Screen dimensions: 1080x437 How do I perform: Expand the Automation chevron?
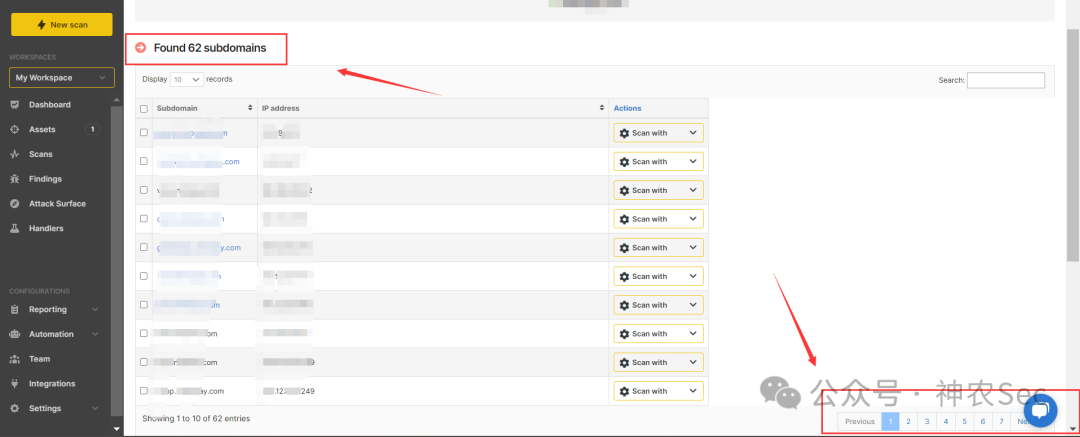95,334
